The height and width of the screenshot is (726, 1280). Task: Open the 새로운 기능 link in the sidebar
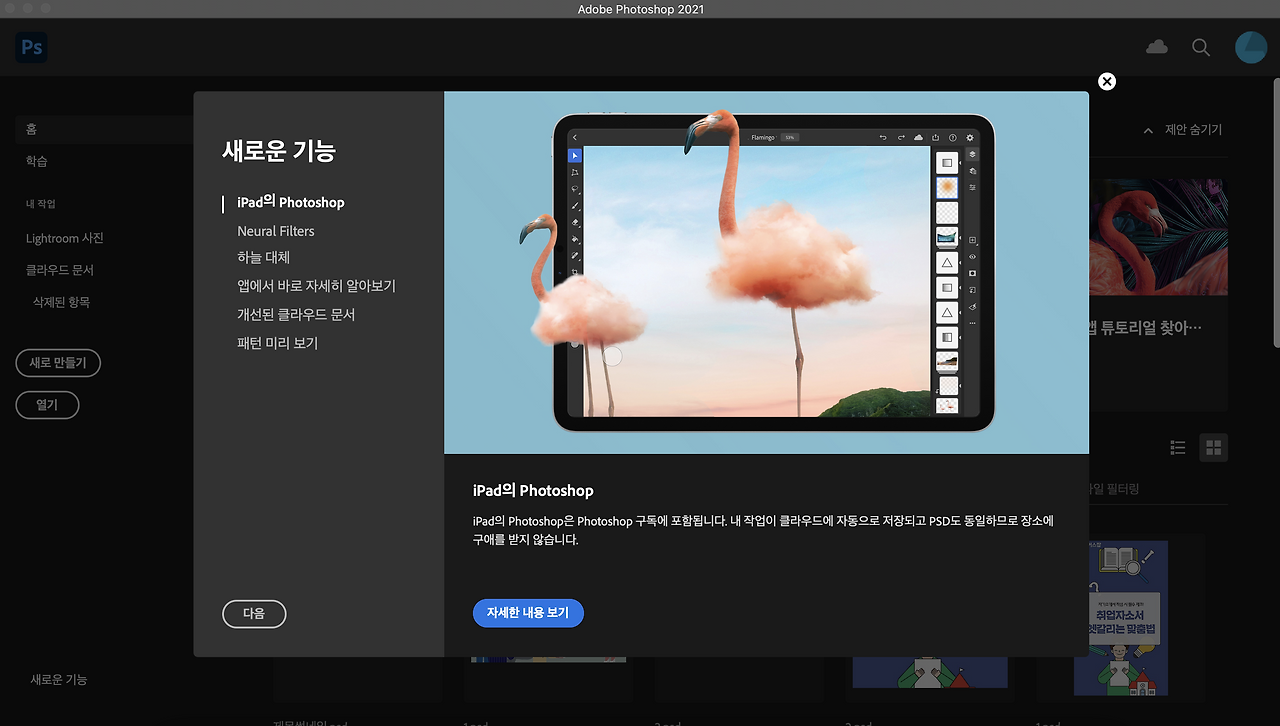pos(59,679)
